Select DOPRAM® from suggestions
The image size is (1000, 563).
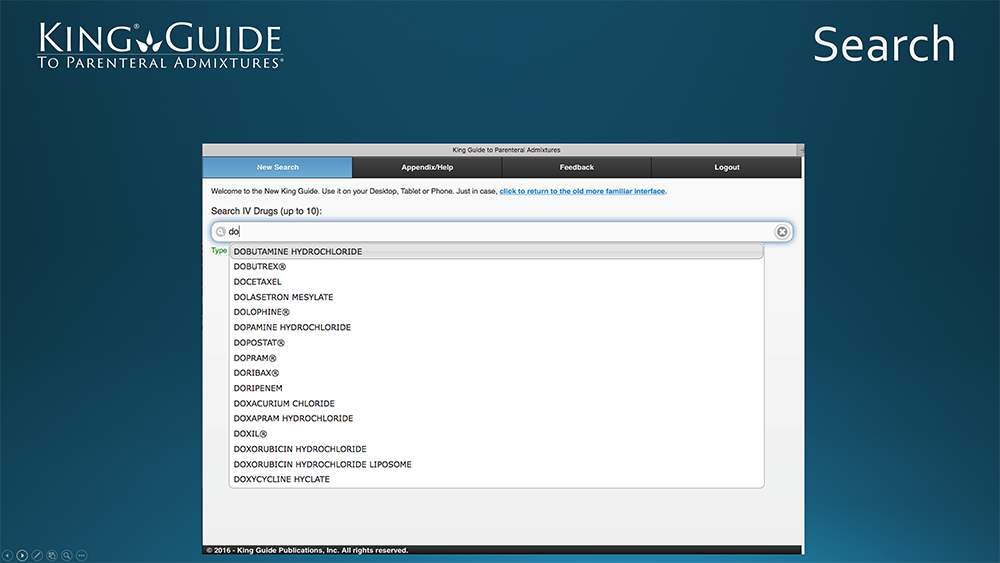(496, 358)
